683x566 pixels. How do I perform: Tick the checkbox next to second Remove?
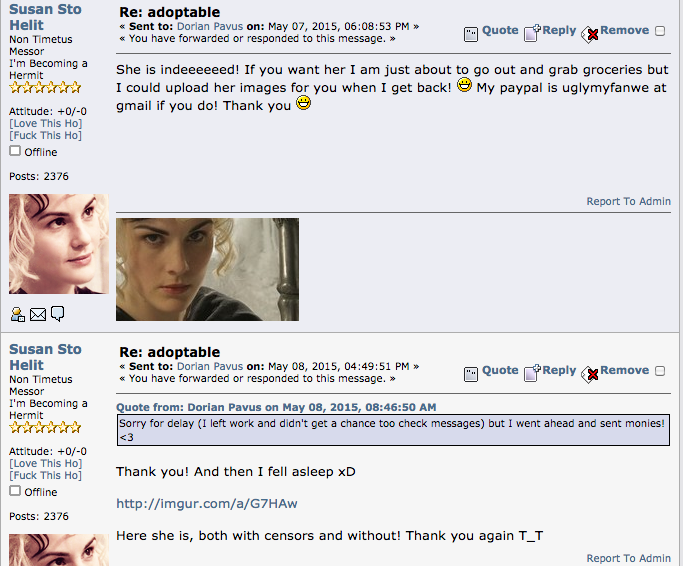pyautogui.click(x=660, y=371)
